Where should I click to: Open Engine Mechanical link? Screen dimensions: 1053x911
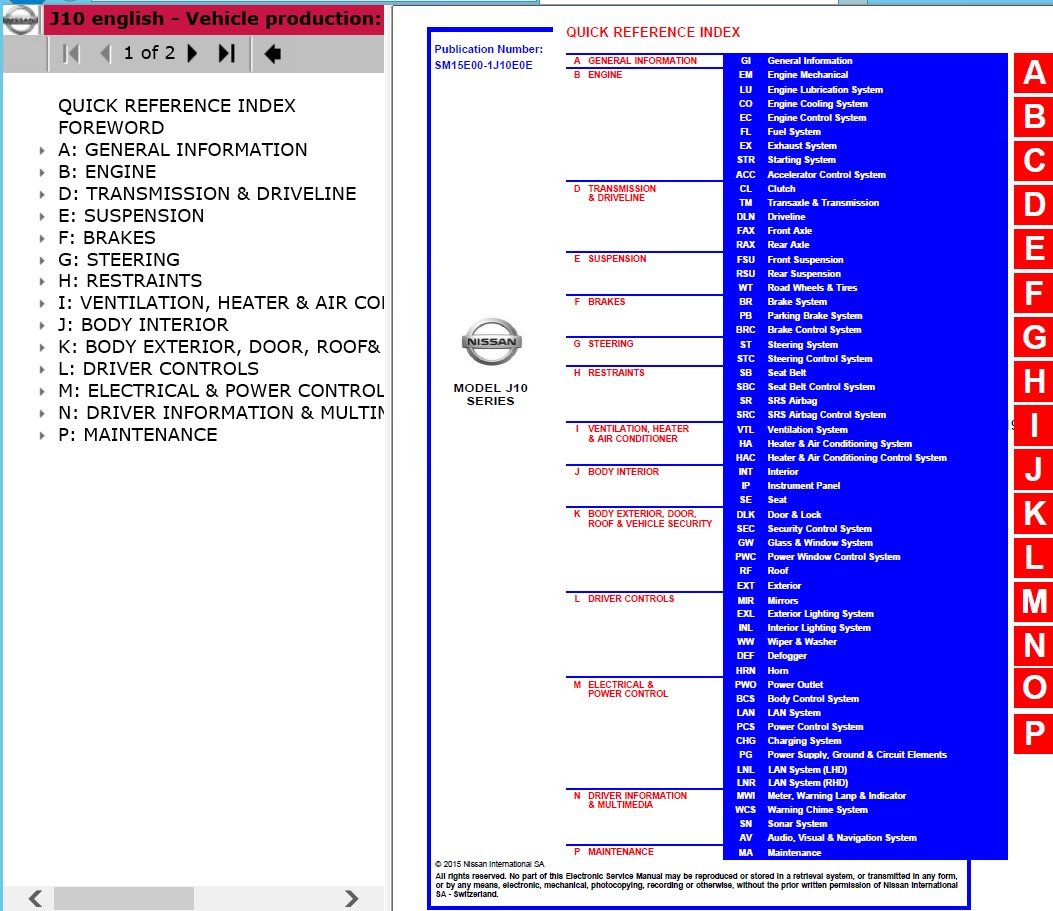coord(807,75)
